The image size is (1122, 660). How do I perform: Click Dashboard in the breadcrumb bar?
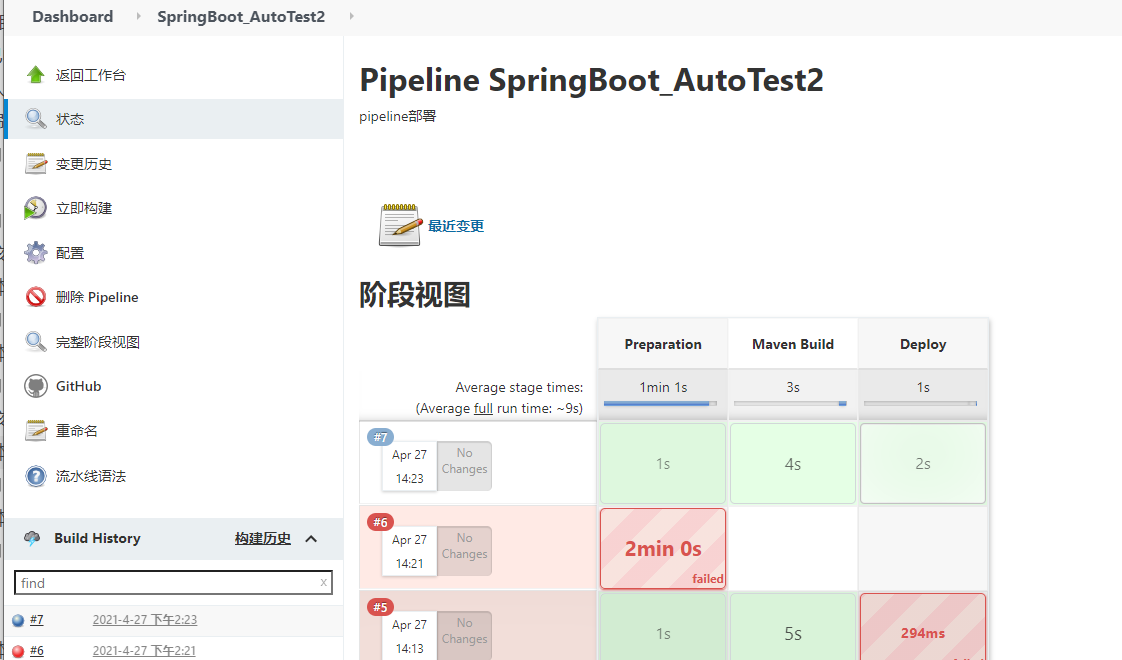coord(72,16)
